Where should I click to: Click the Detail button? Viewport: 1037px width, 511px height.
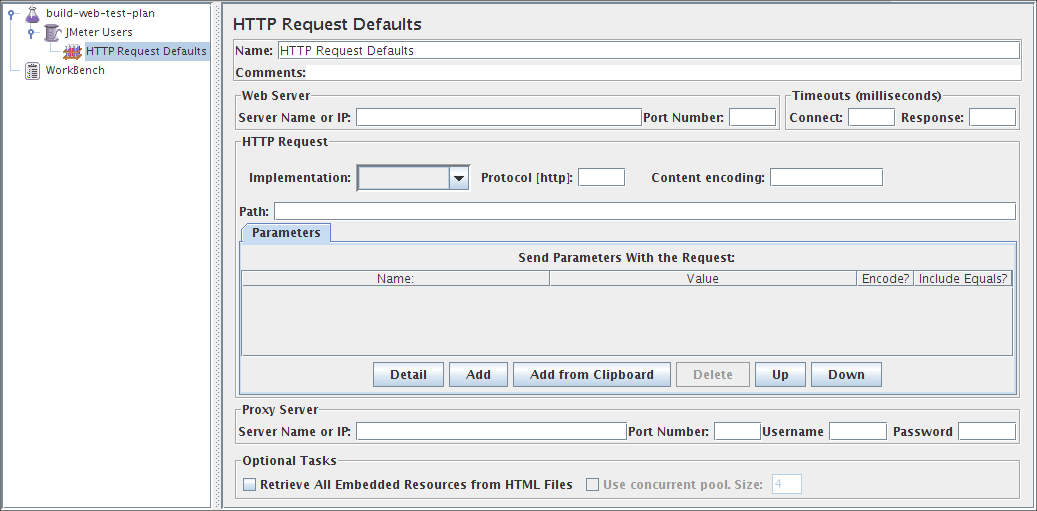tap(408, 375)
